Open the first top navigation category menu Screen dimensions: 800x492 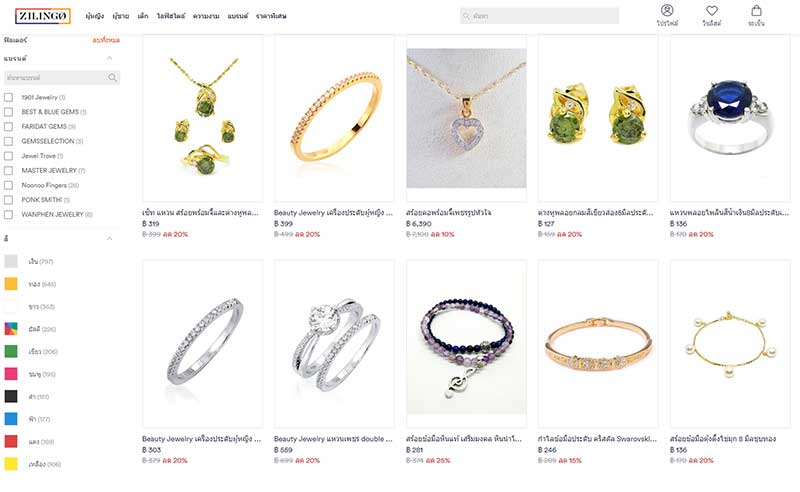tap(94, 16)
